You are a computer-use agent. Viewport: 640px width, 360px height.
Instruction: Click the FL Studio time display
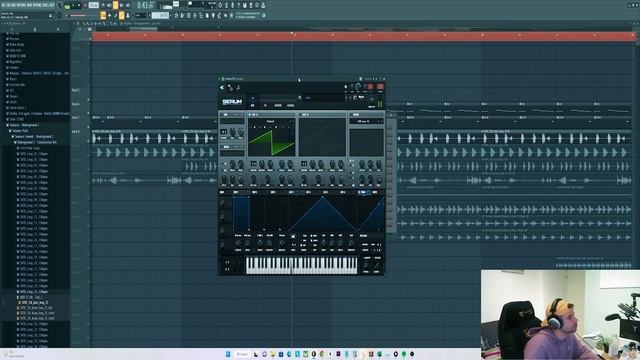tap(146, 5)
